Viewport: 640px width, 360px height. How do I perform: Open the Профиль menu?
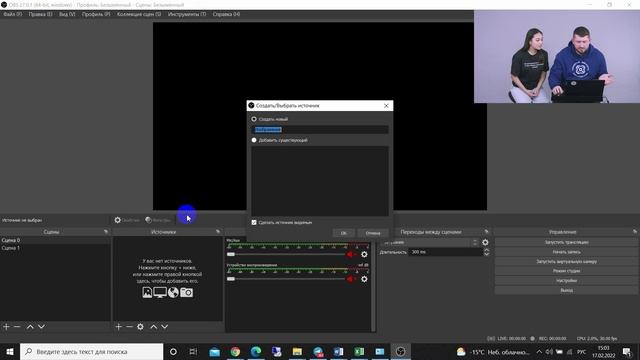tap(96, 14)
